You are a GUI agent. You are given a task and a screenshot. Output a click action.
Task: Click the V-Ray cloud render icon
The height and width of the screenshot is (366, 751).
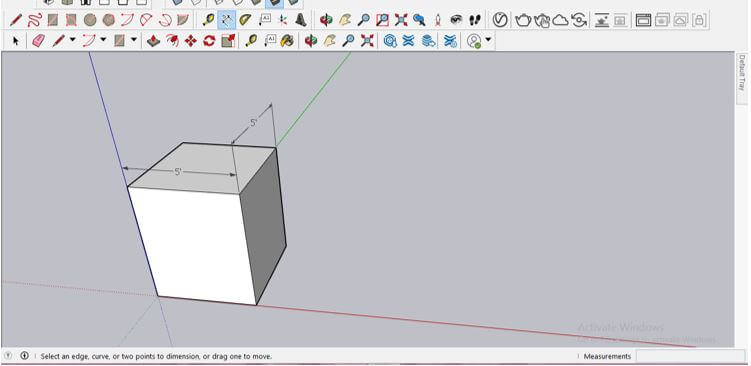coord(560,20)
